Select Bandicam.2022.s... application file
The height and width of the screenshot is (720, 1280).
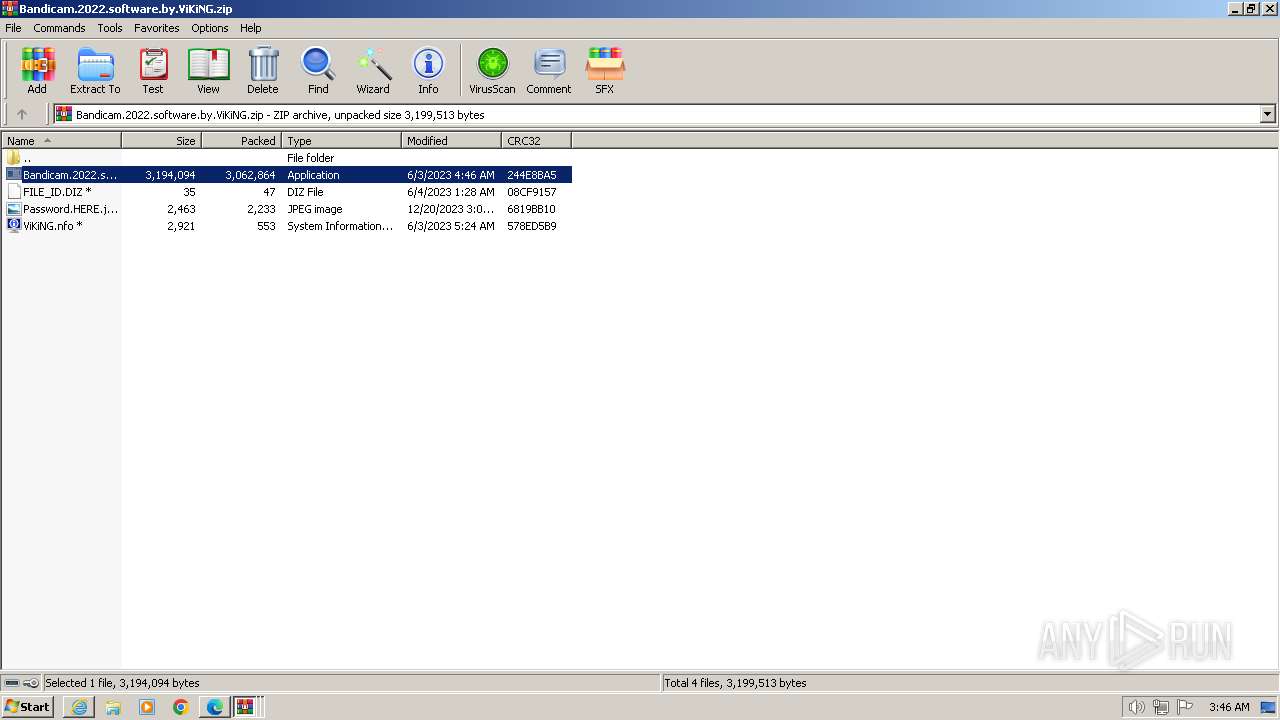(x=286, y=175)
